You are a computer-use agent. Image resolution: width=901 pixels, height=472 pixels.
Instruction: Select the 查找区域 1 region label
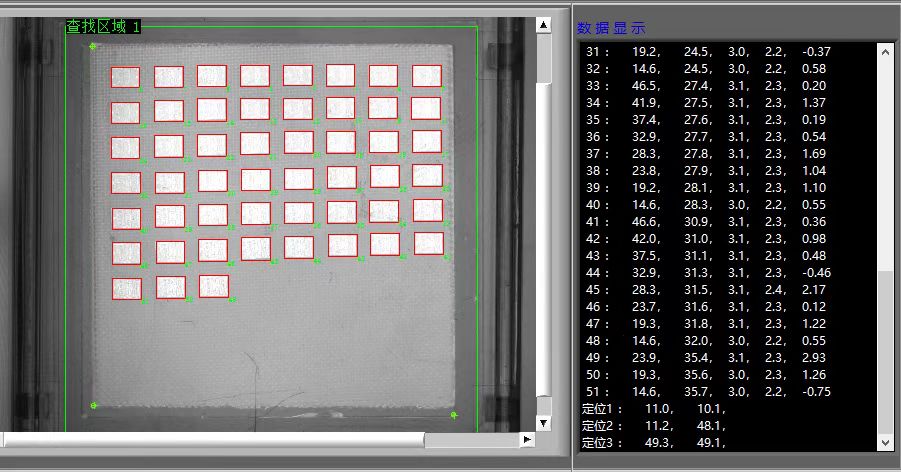(x=103, y=27)
